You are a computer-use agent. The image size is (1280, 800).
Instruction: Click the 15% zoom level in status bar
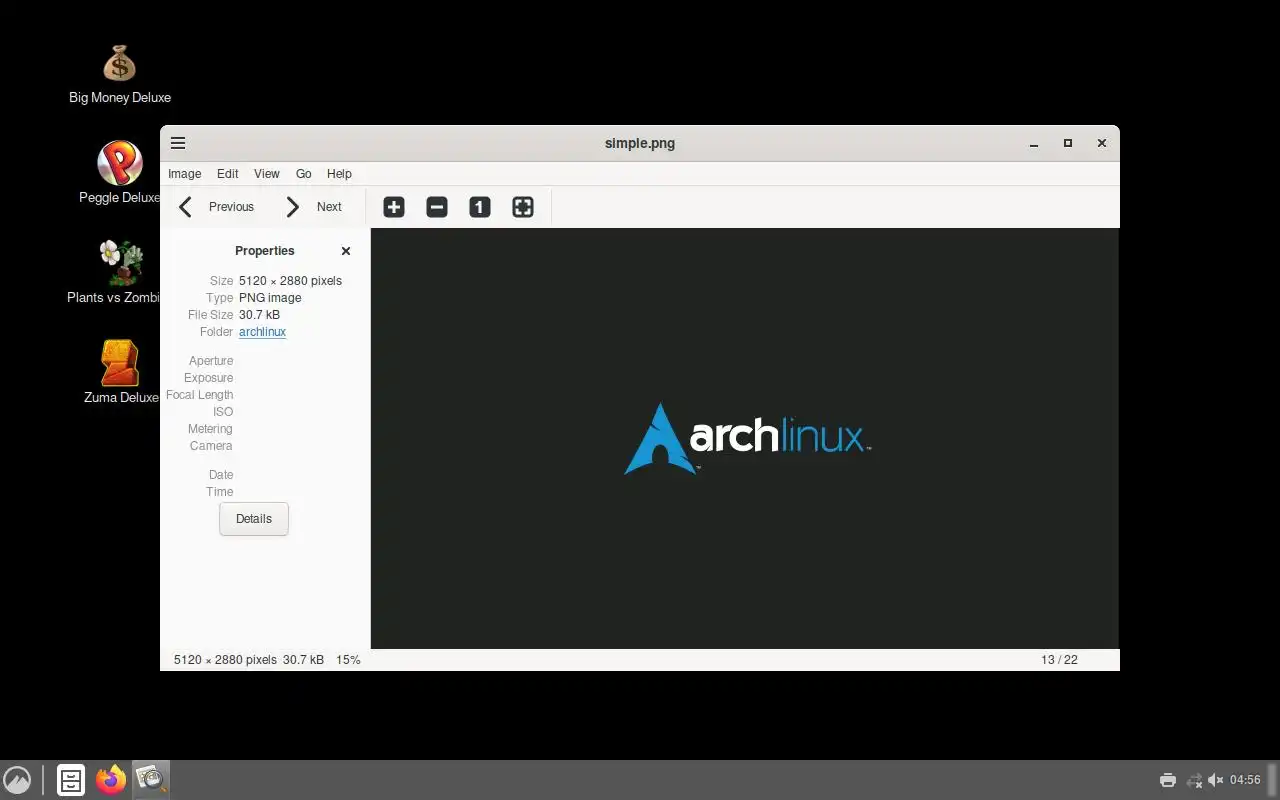348,660
